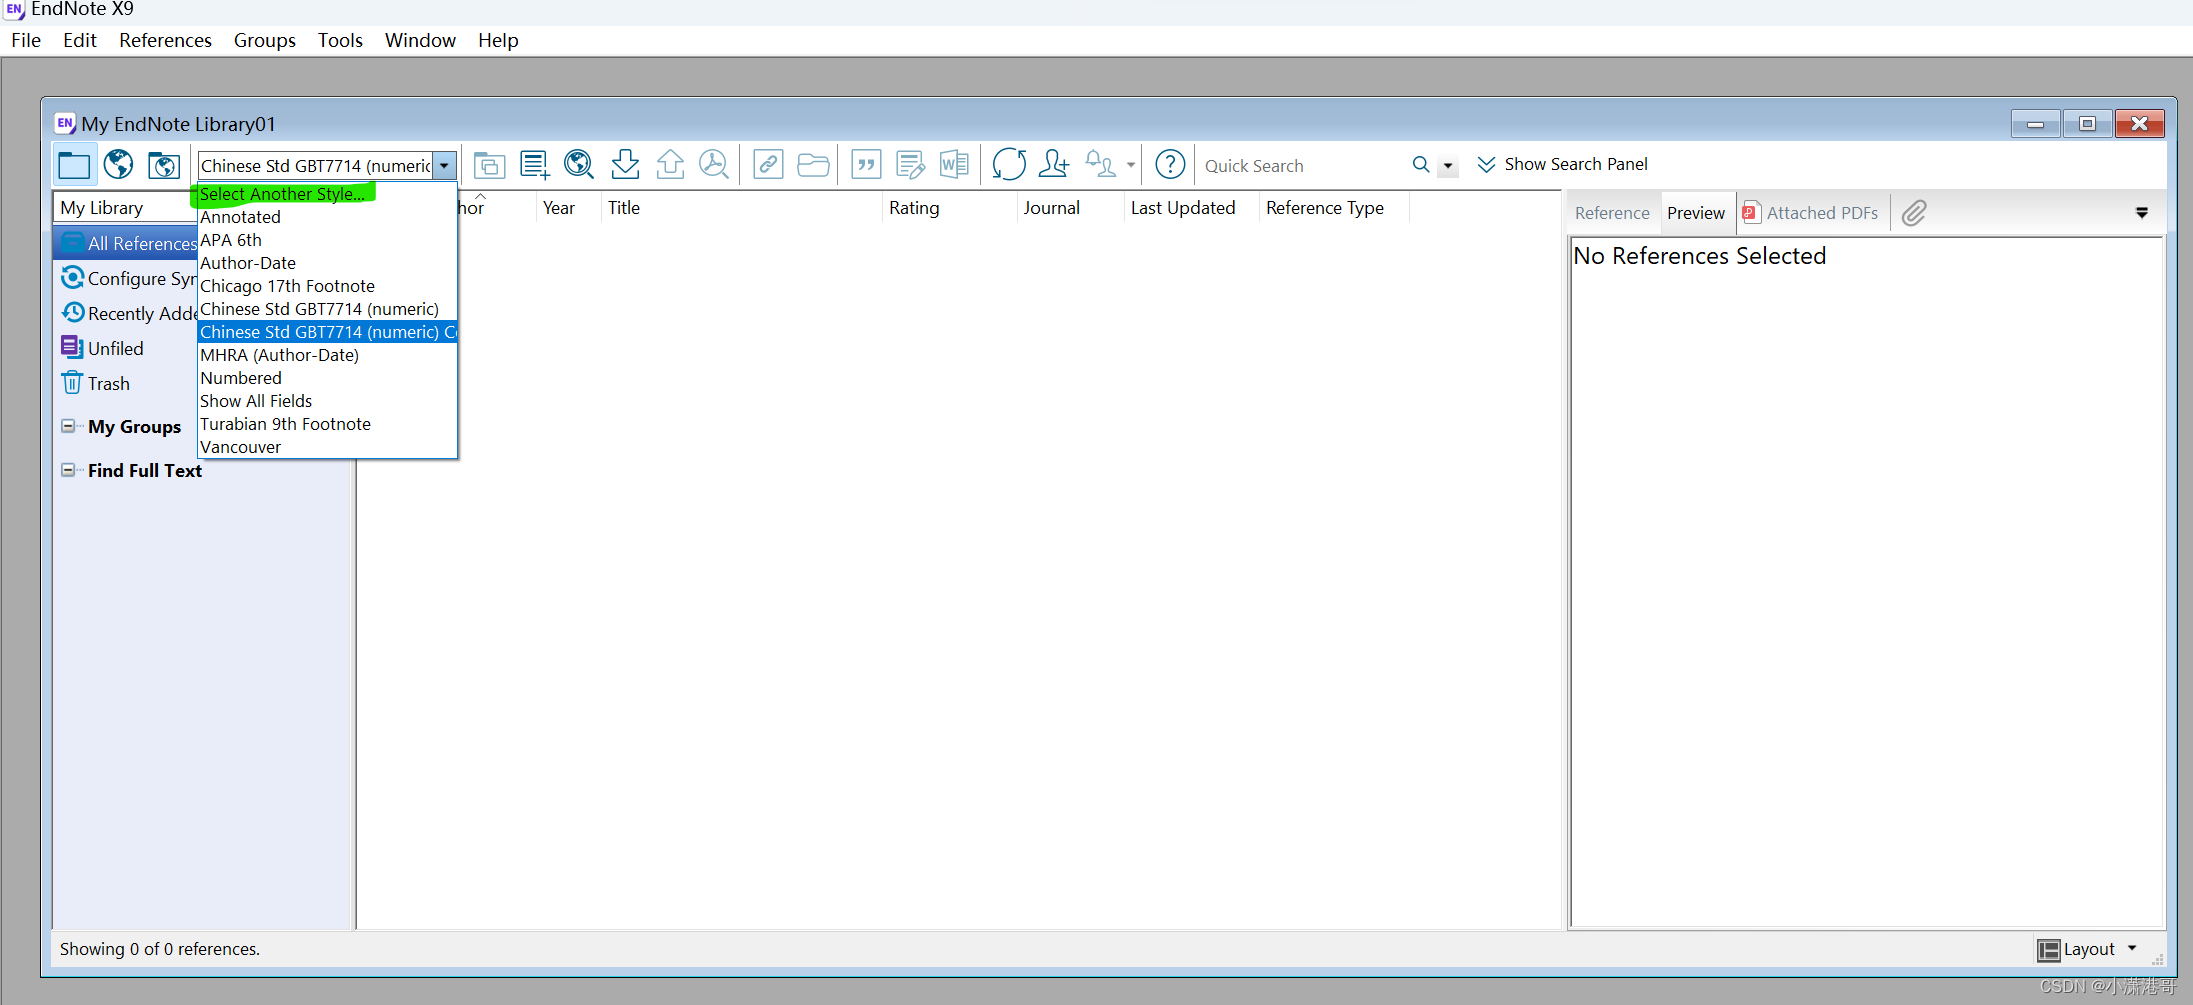Image resolution: width=2193 pixels, height=1005 pixels.
Task: Click the Open File folder icon
Action: point(813,164)
